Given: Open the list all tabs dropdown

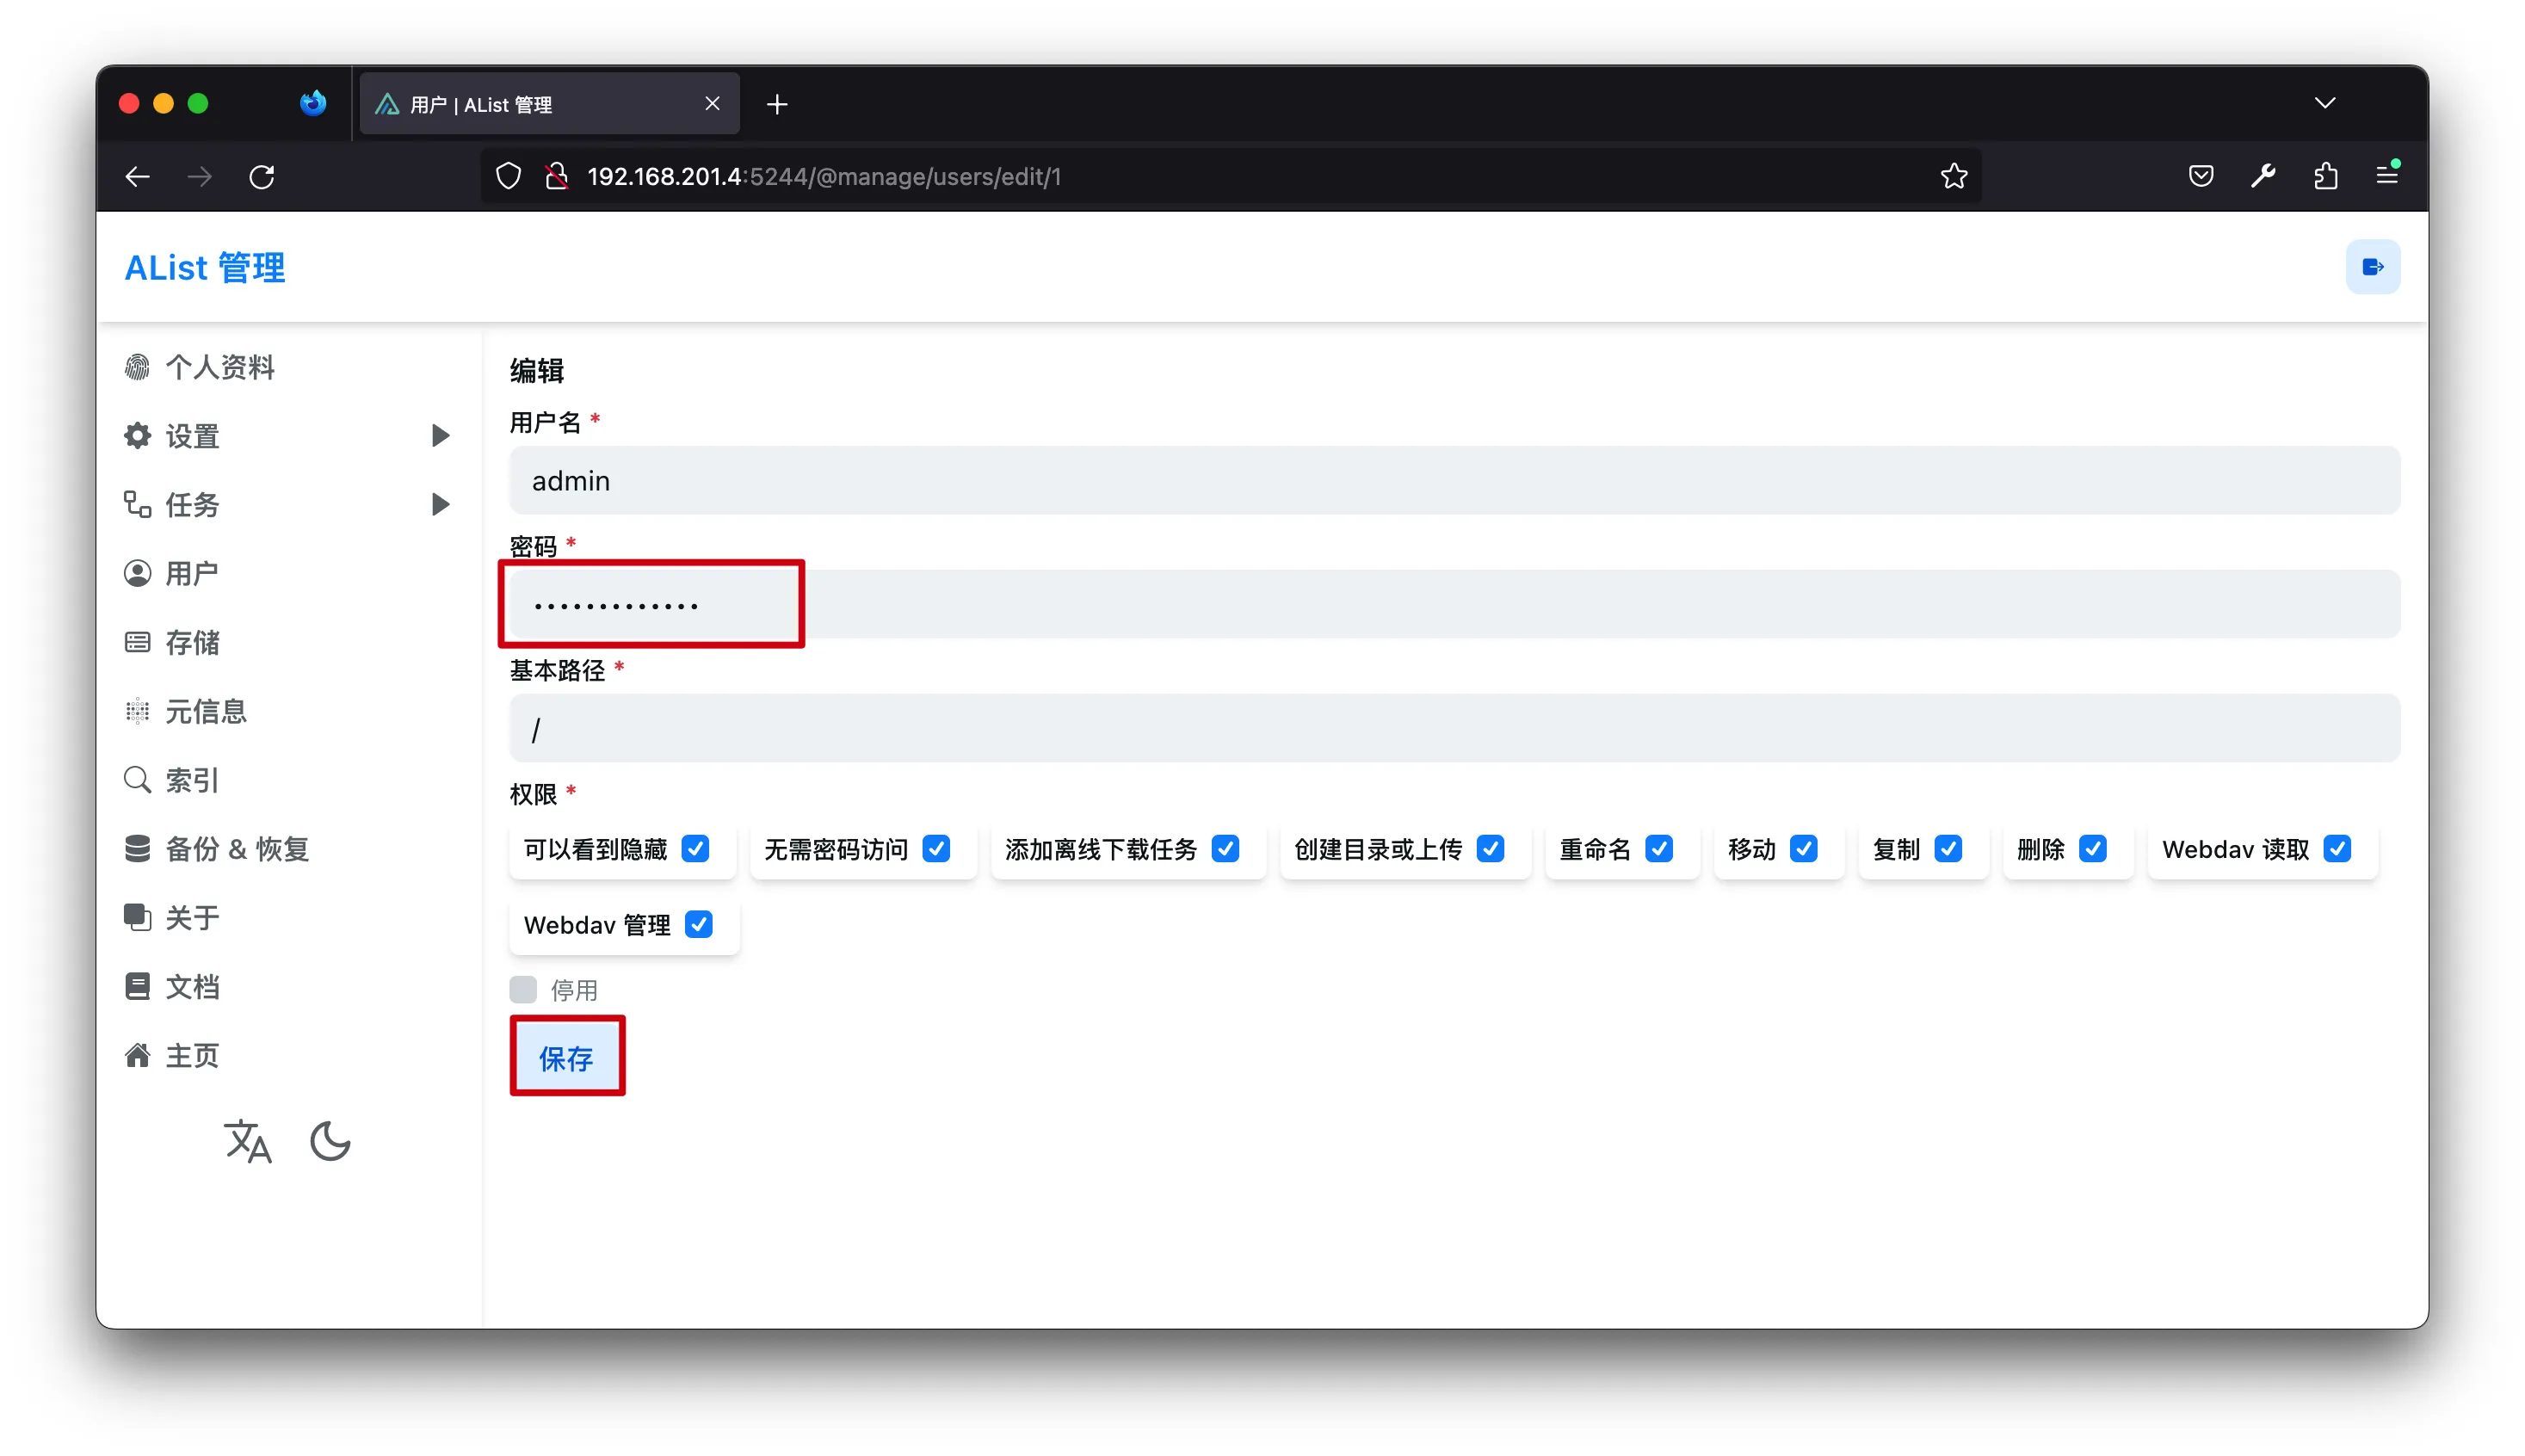Looking at the screenshot, I should point(2324,104).
